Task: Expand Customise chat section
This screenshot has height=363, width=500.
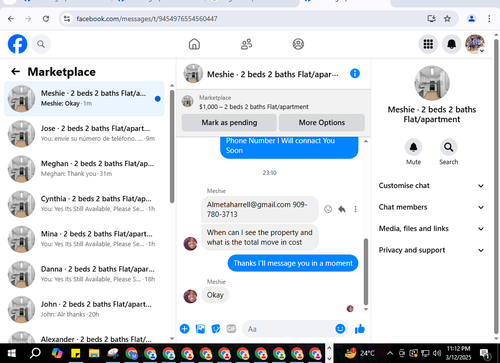Action: (431, 186)
